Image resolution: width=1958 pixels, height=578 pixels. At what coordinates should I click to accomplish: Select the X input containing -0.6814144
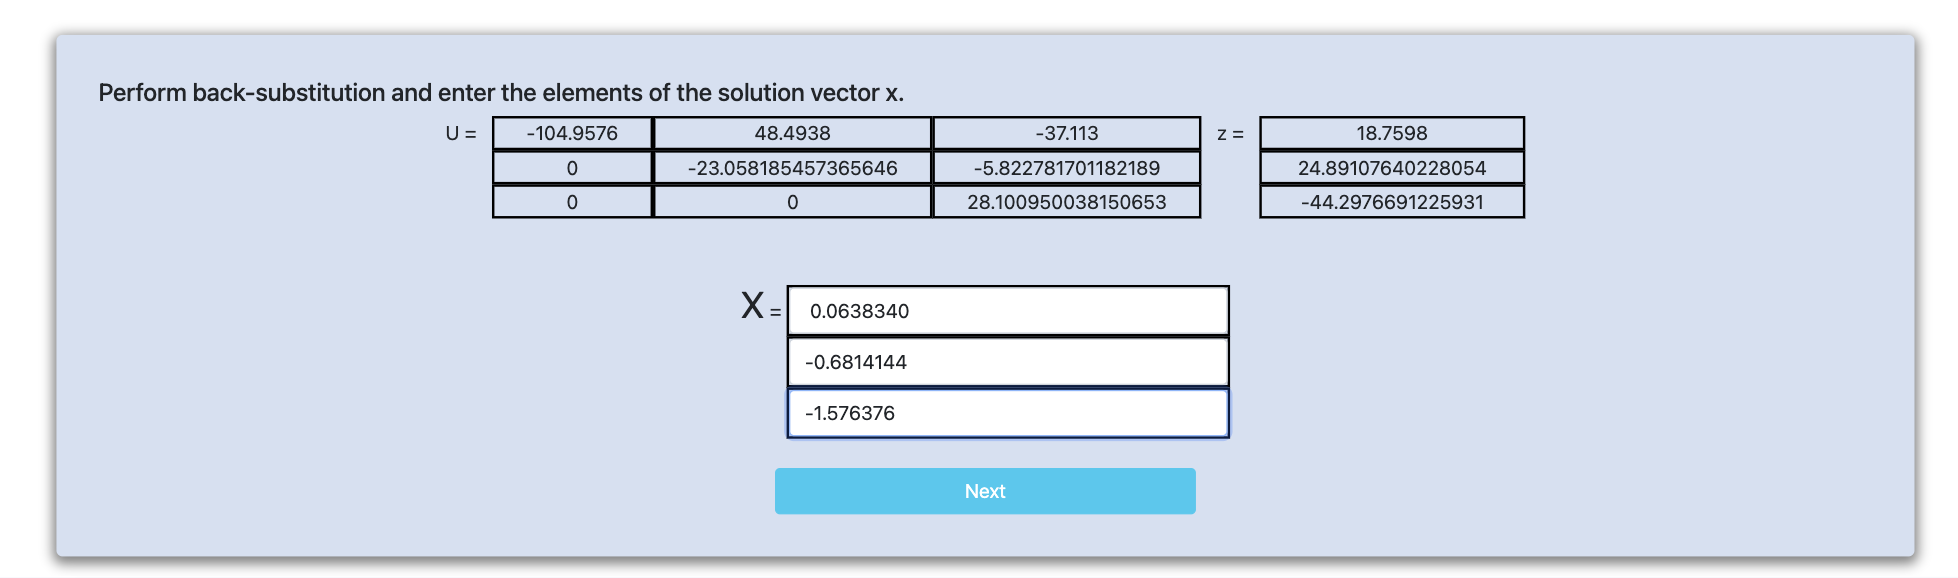pos(1007,362)
